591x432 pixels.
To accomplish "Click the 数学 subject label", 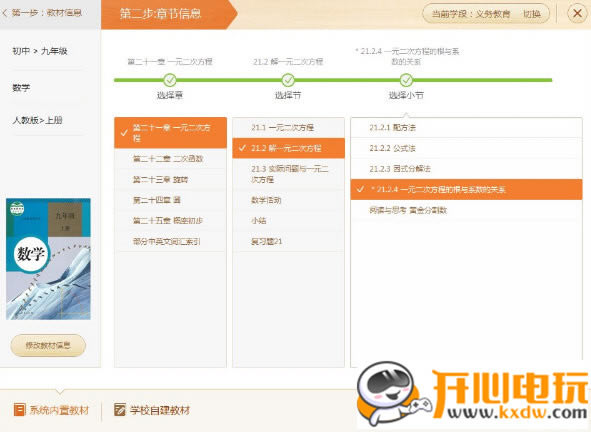I will (x=21, y=88).
